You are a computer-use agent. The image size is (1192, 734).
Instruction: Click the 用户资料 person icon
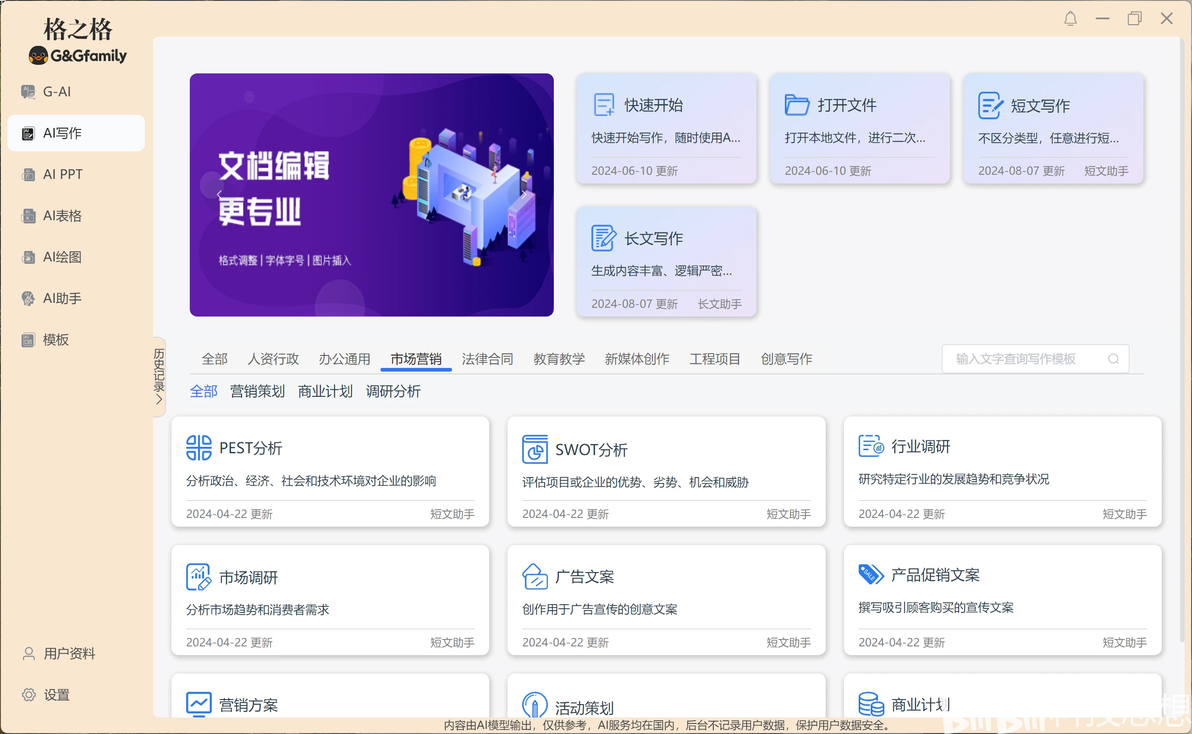(29, 653)
